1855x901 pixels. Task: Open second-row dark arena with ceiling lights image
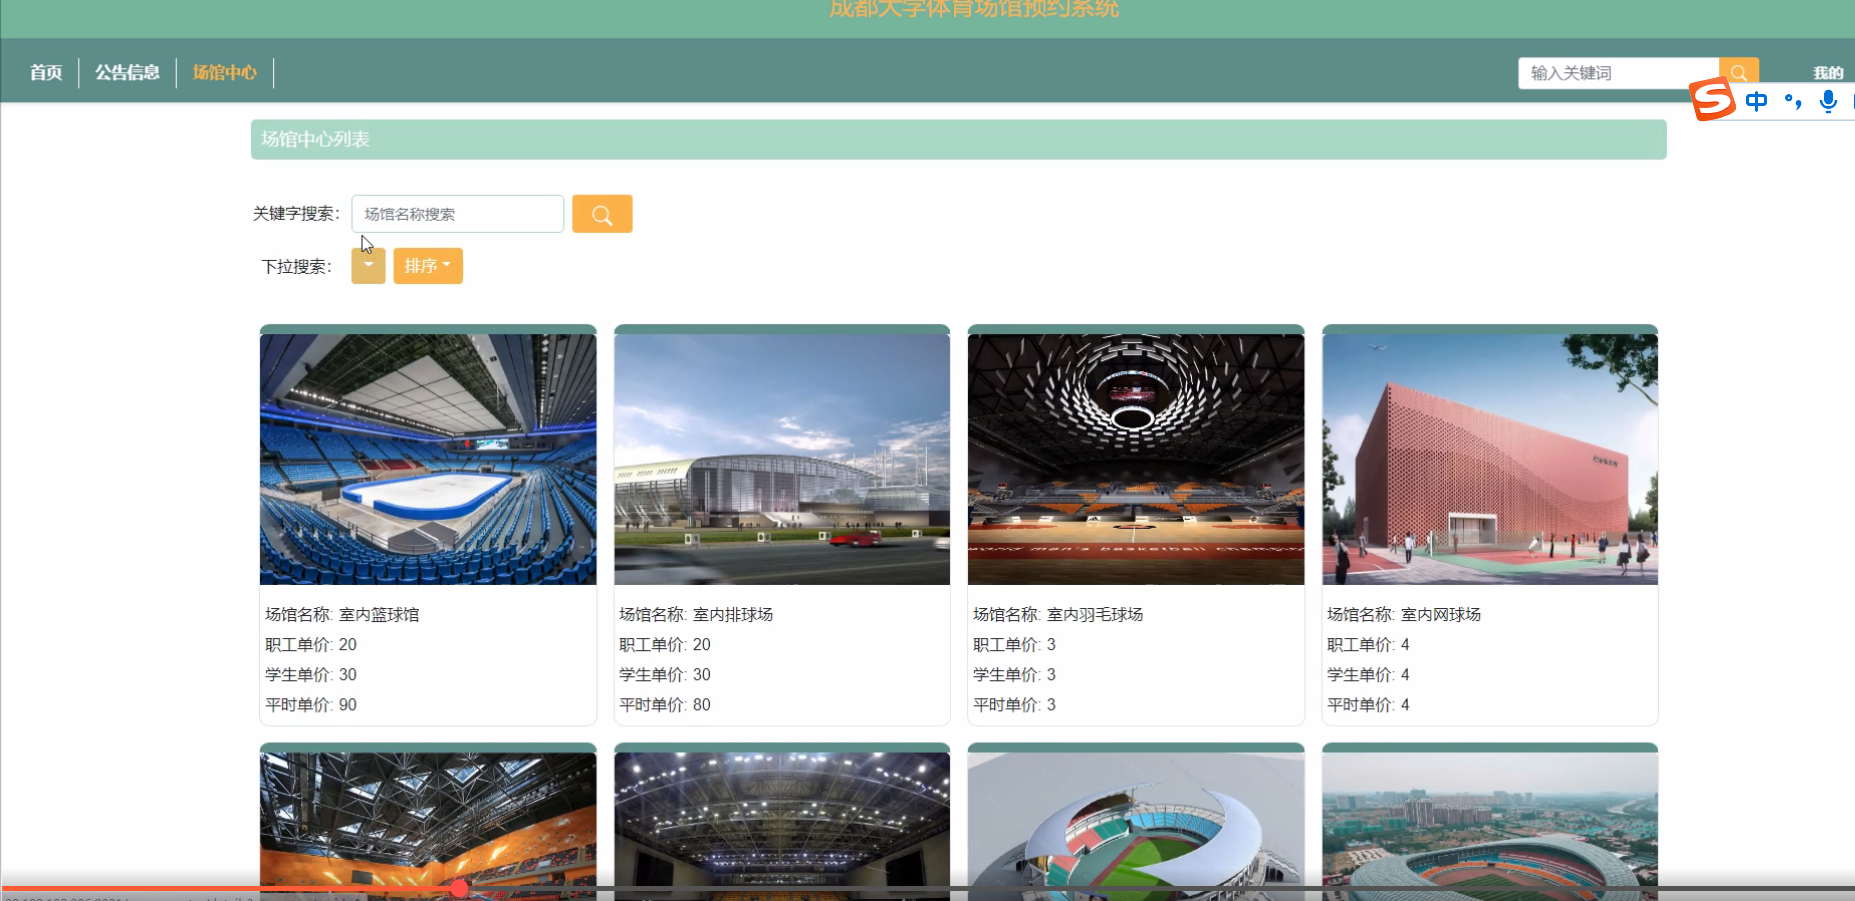click(x=782, y=826)
